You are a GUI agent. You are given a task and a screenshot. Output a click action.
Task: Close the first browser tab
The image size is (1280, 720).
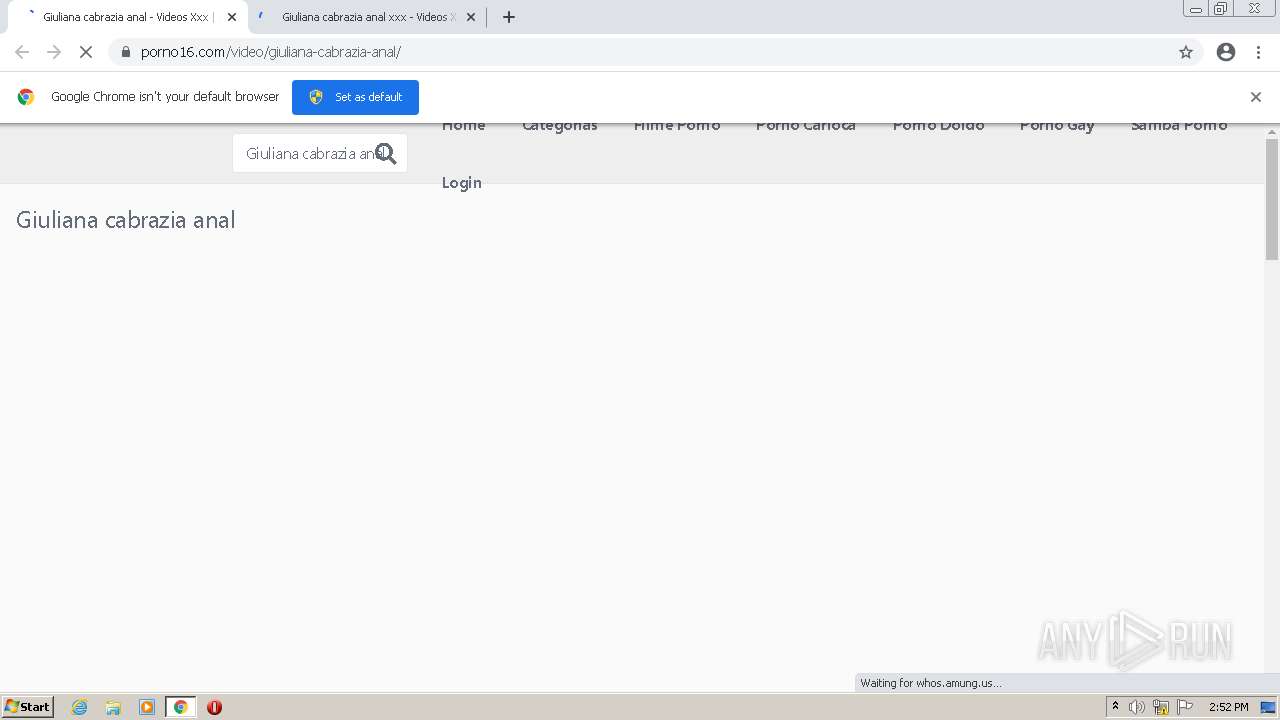tap(232, 17)
